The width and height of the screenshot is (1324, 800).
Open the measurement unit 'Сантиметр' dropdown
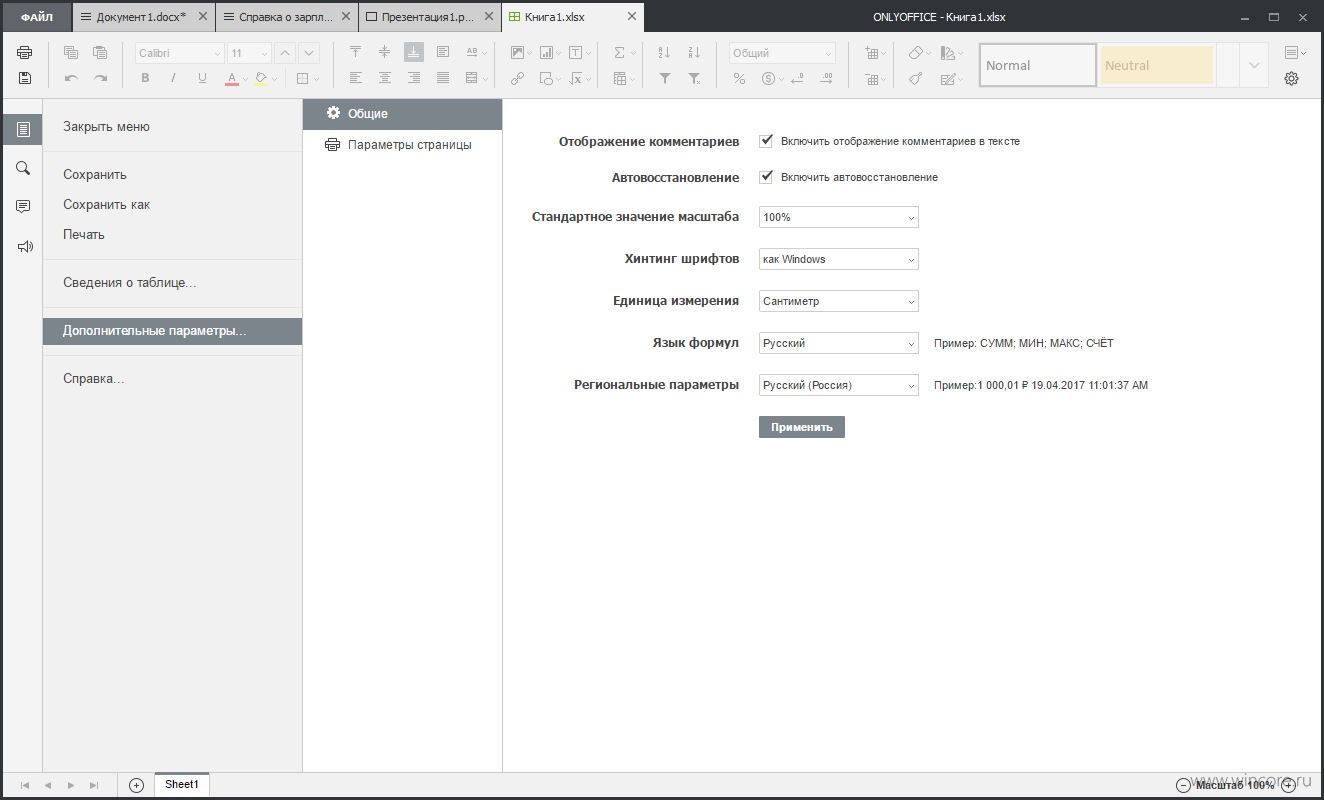tap(839, 301)
